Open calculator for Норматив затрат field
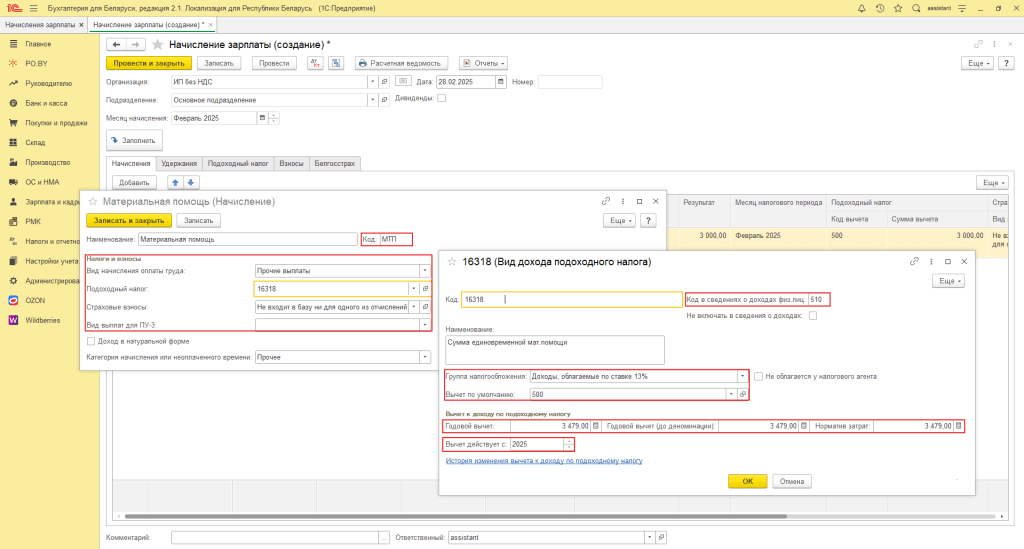The image size is (1024, 549). pyautogui.click(x=959, y=426)
